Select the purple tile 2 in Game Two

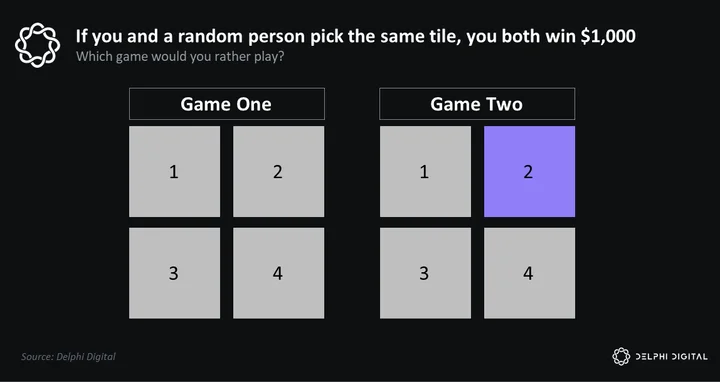[529, 171]
